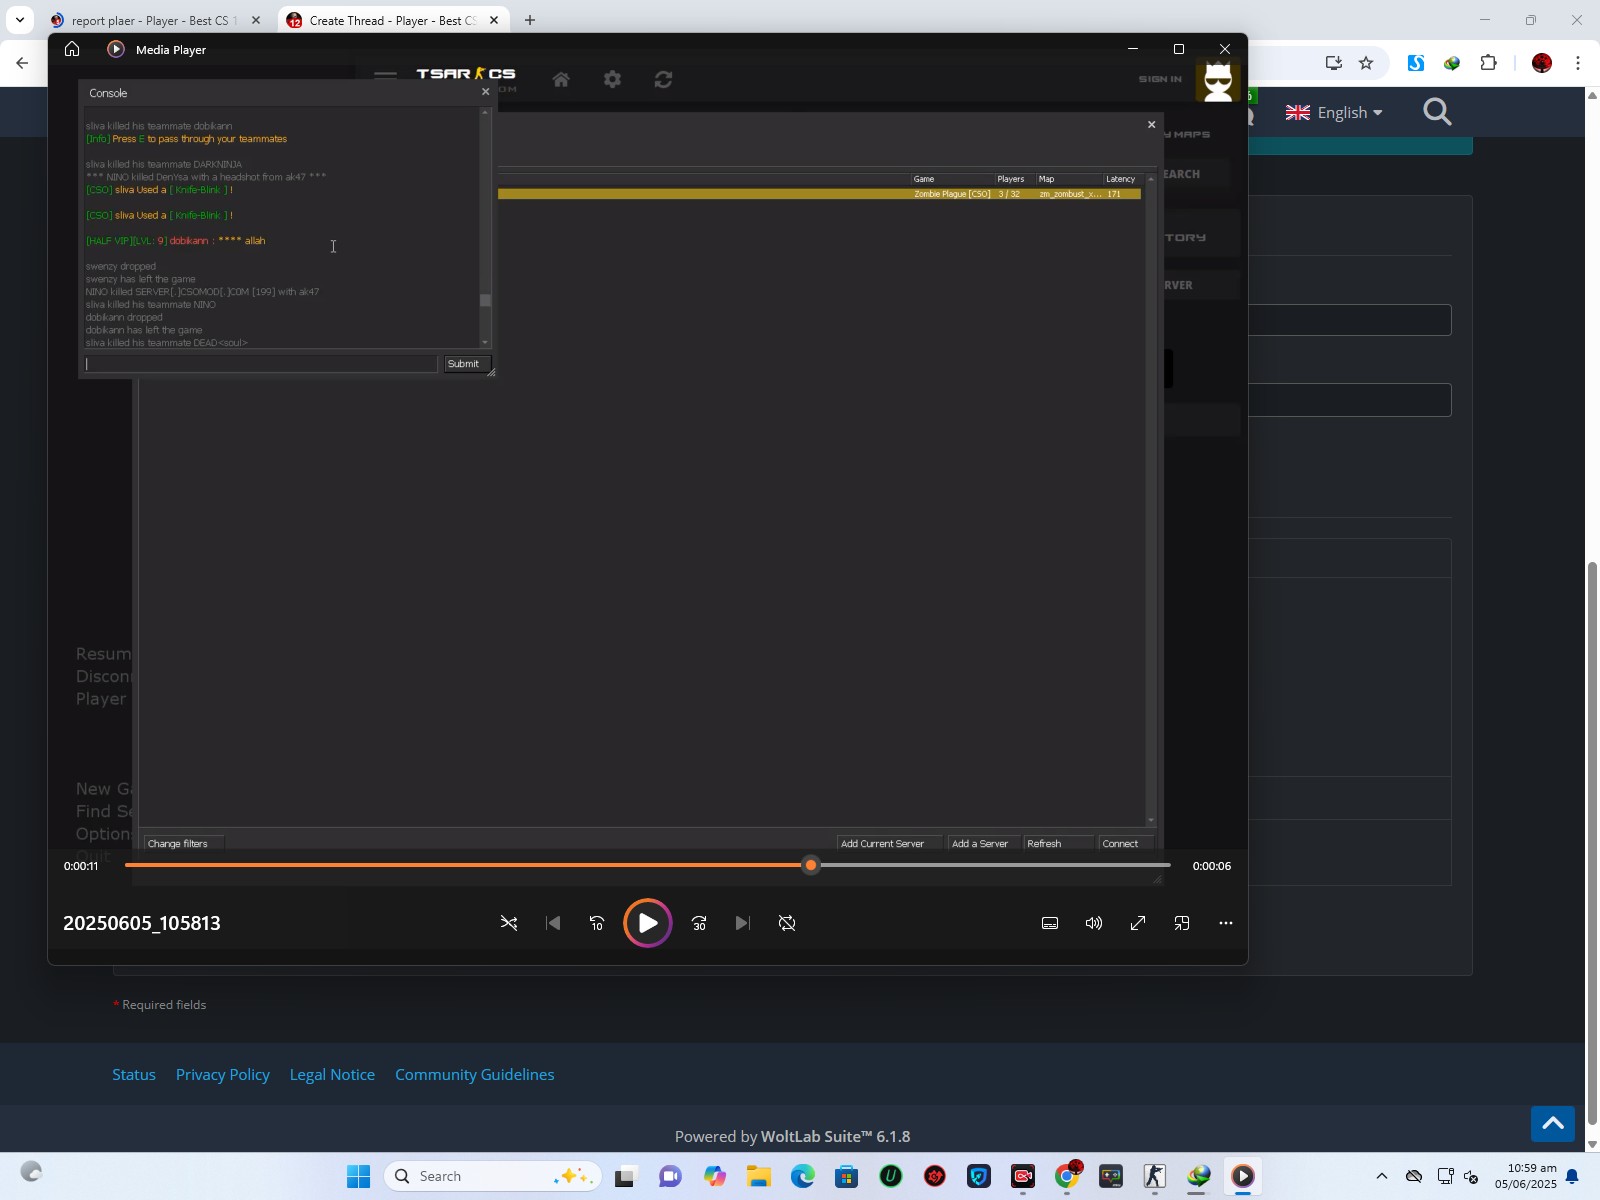1600x1200 pixels.
Task: Skip forward 30 seconds
Action: (699, 923)
